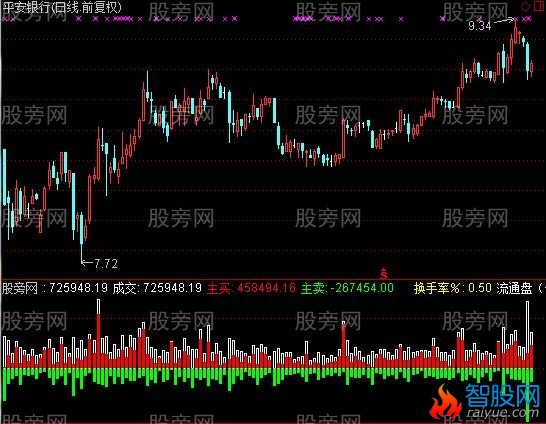The image size is (546, 424).
Task: Click the 主卖: -267454.00 readout
Action: (x=347, y=288)
